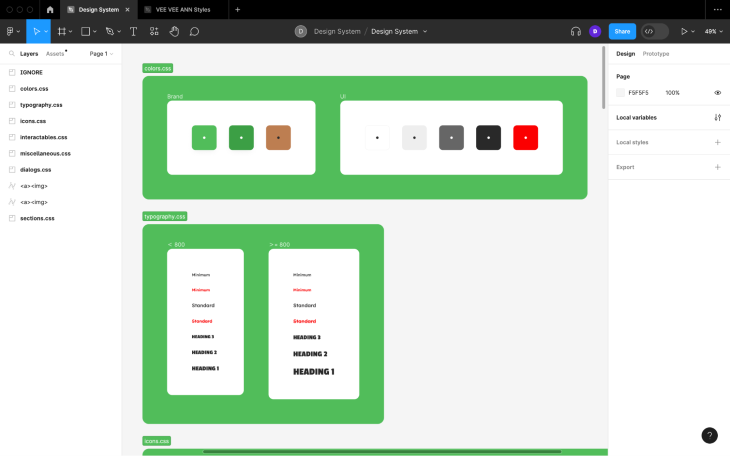
Task: Select the Rectangle shape tool
Action: [x=85, y=31]
